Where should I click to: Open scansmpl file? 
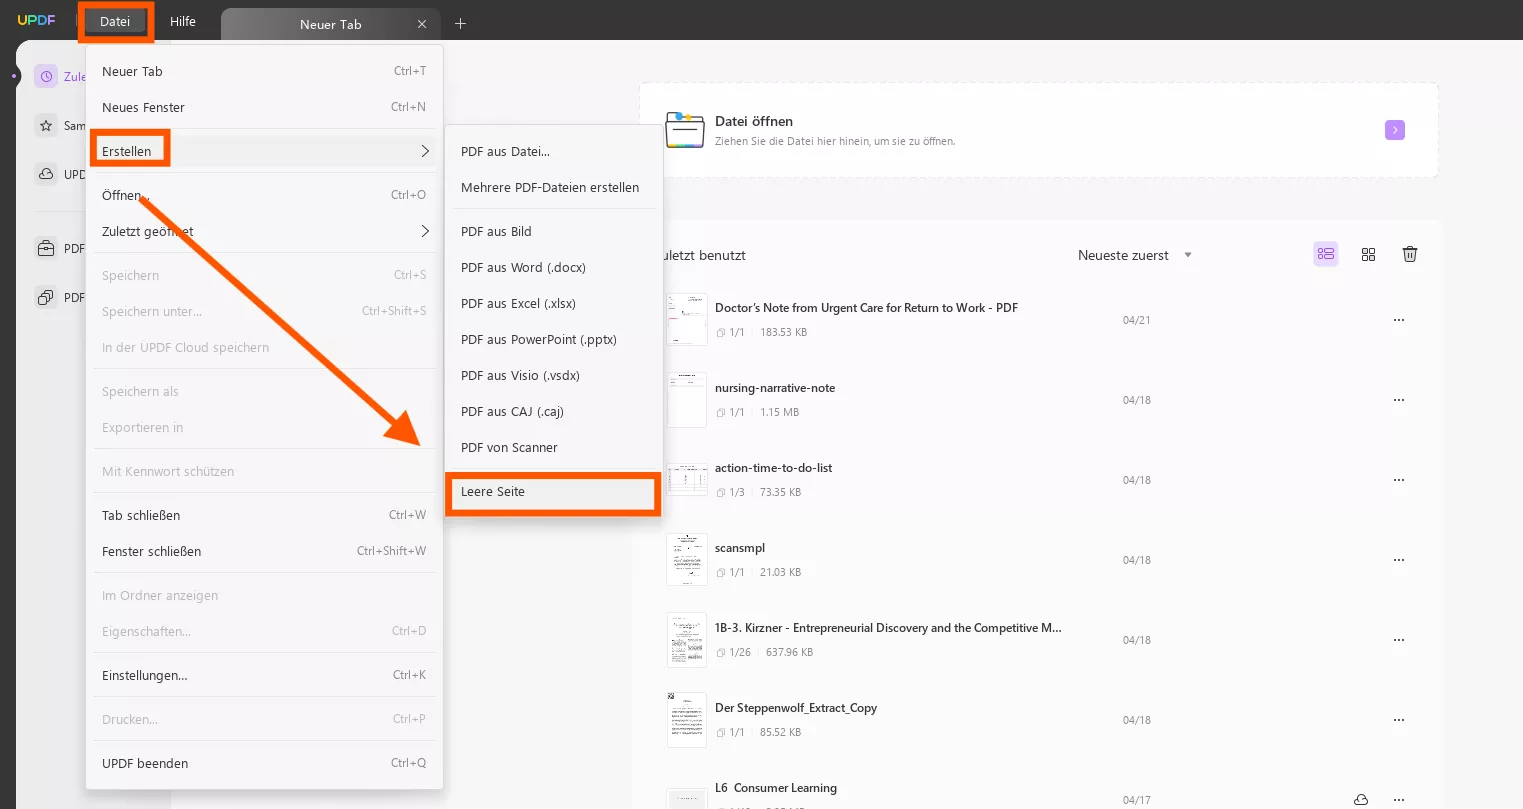click(740, 548)
